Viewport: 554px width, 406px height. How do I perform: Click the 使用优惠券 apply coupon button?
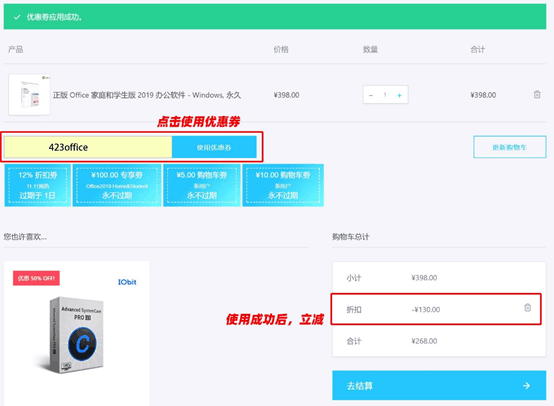click(214, 147)
